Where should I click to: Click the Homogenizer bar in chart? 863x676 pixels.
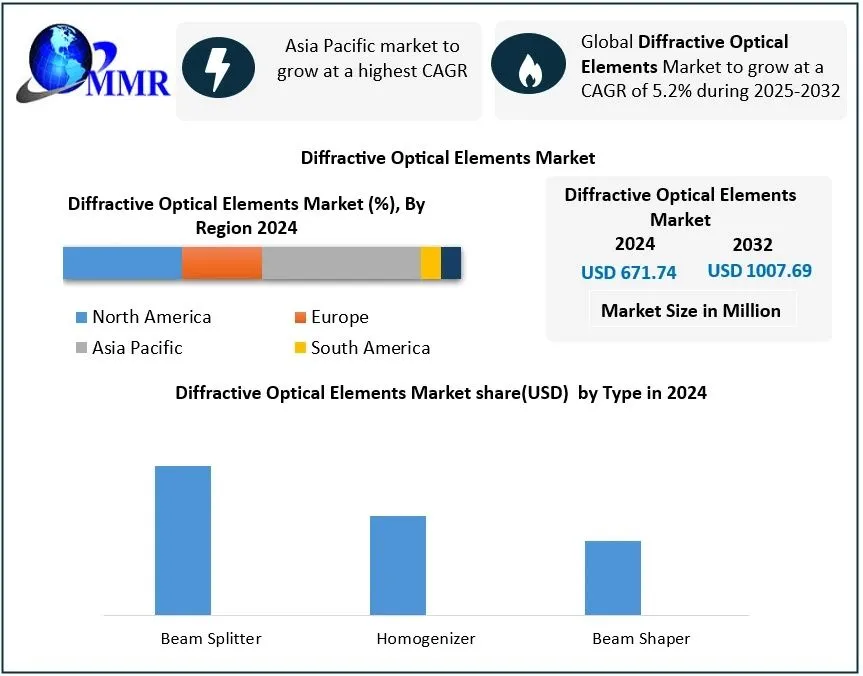click(x=398, y=565)
